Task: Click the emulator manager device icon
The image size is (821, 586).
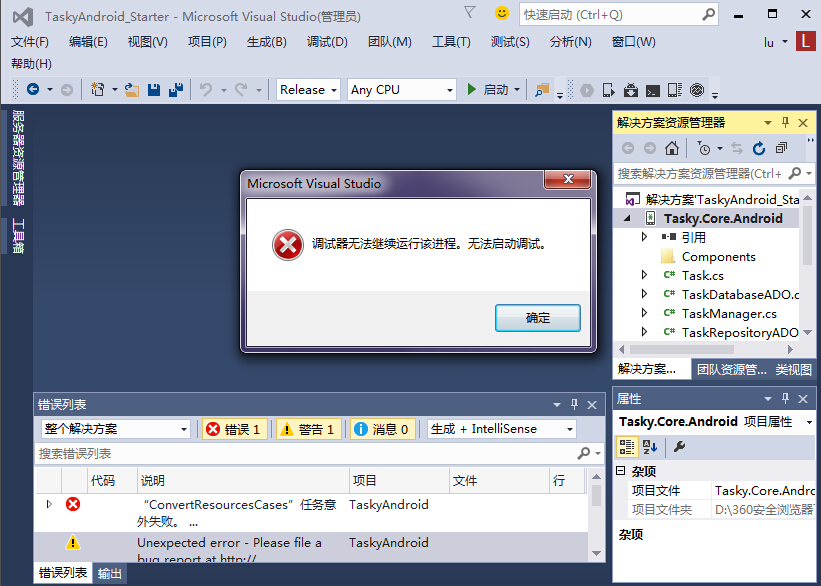Action: tap(675, 90)
